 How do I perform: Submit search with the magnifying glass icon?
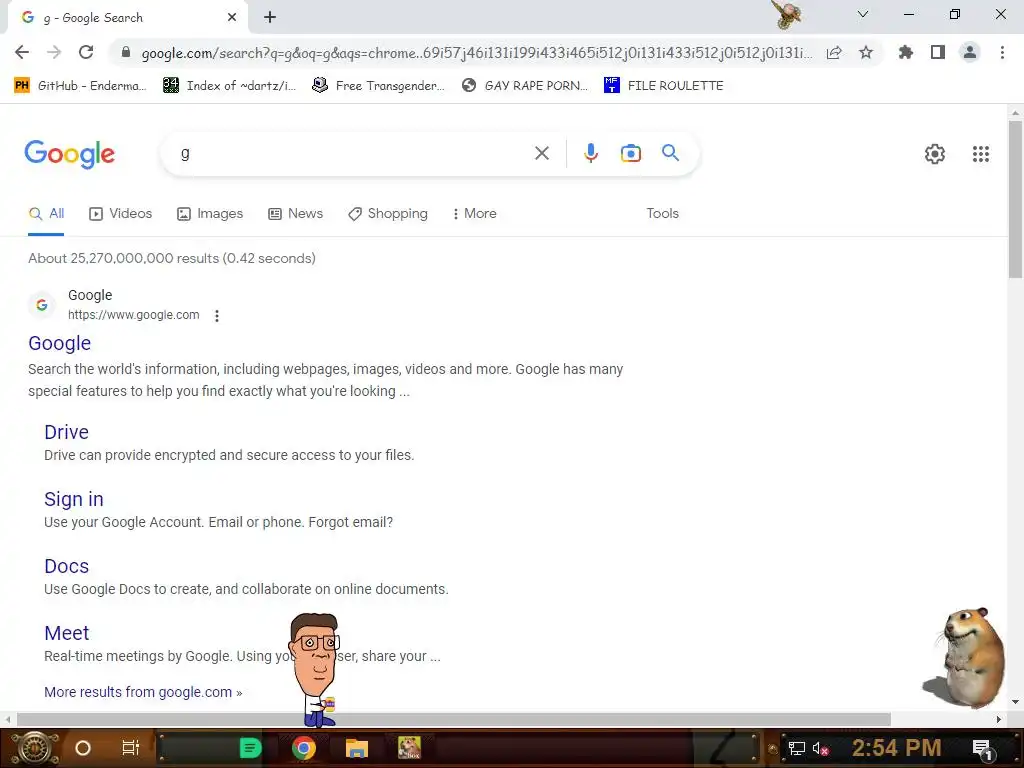(670, 153)
